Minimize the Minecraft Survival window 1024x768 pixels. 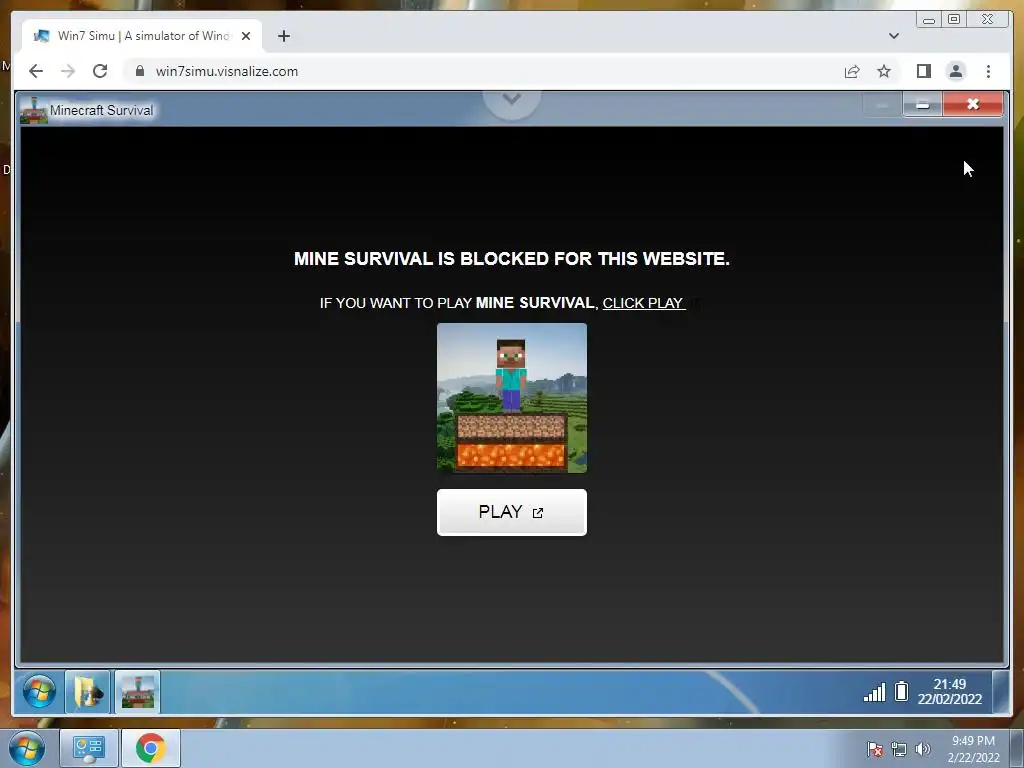922,104
